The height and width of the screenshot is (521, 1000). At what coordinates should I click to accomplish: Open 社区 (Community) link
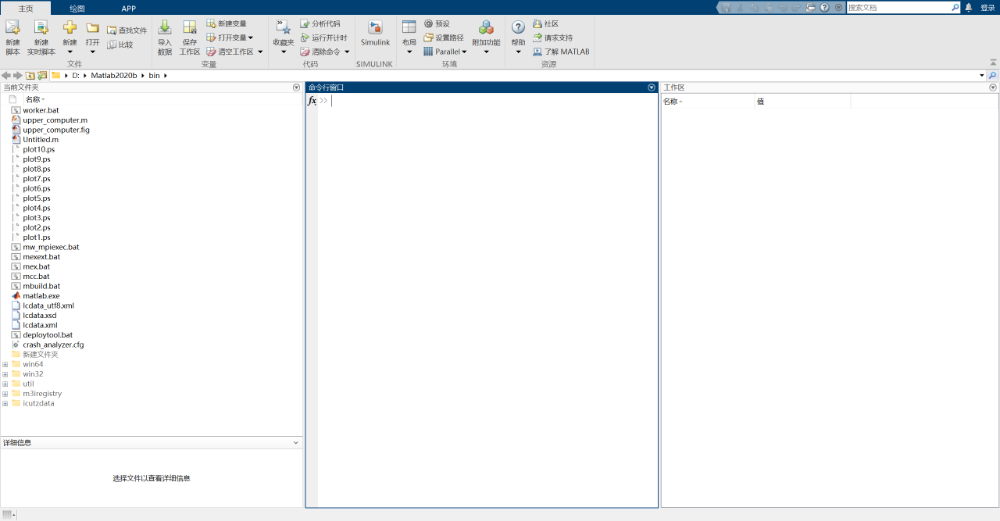[545, 24]
